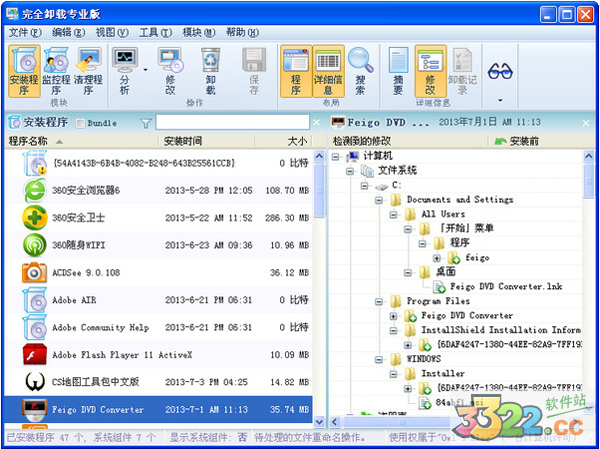The image size is (600, 449).
Task: Collapse the Documents and Settings folder
Action: [x=379, y=200]
